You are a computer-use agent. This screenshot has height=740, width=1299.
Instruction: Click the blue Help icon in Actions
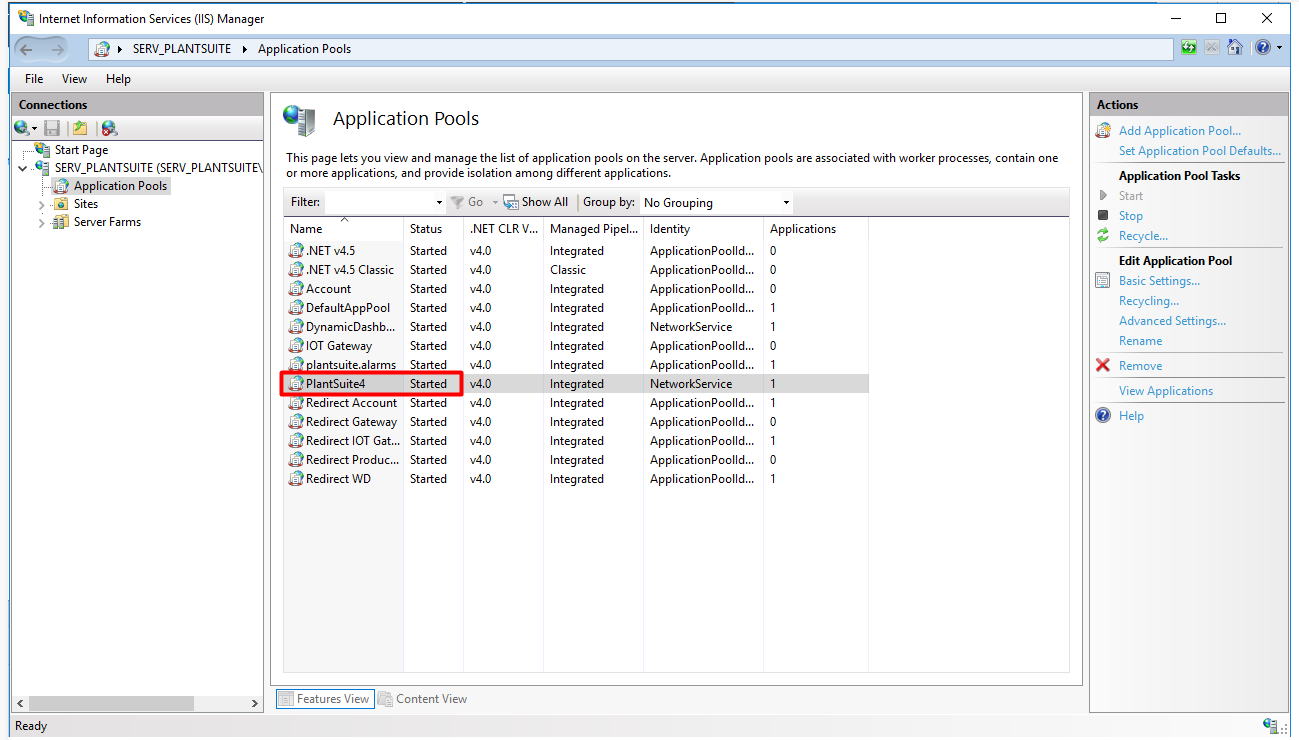(1103, 416)
